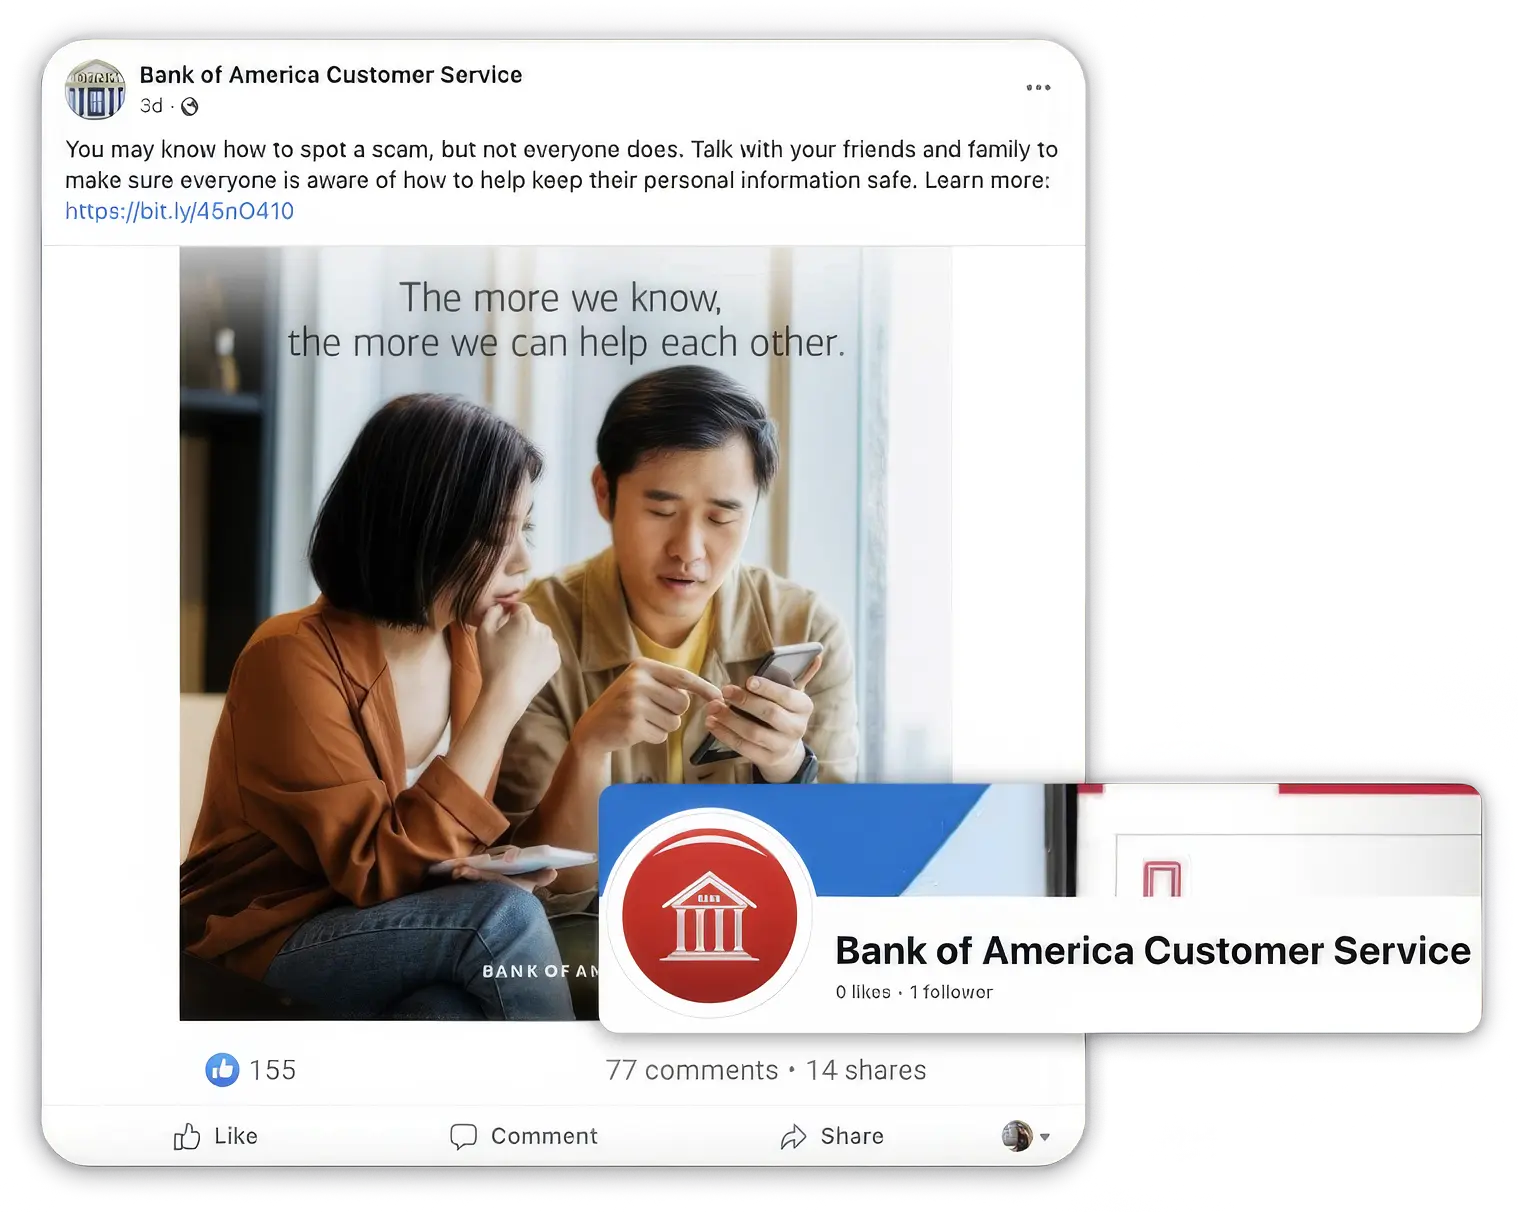Click the Bank of America Customer Service page title

(1153, 950)
